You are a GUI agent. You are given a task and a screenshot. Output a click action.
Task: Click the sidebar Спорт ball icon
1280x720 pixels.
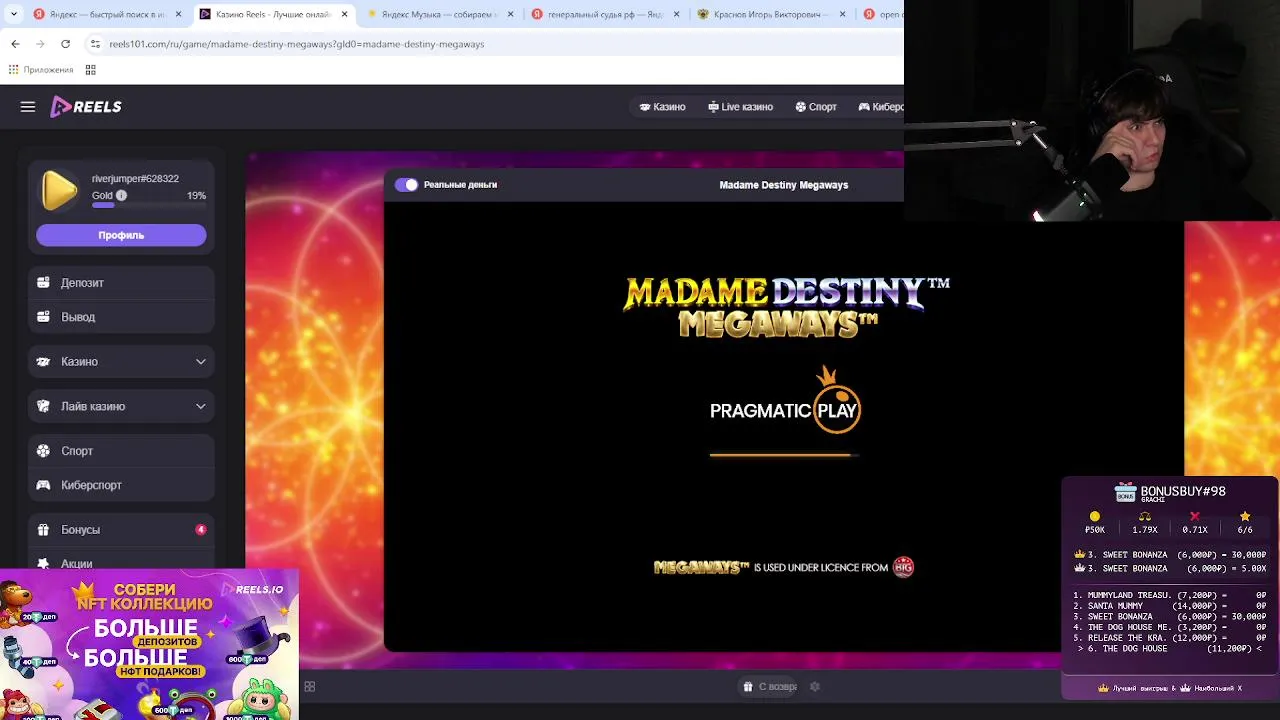43,451
